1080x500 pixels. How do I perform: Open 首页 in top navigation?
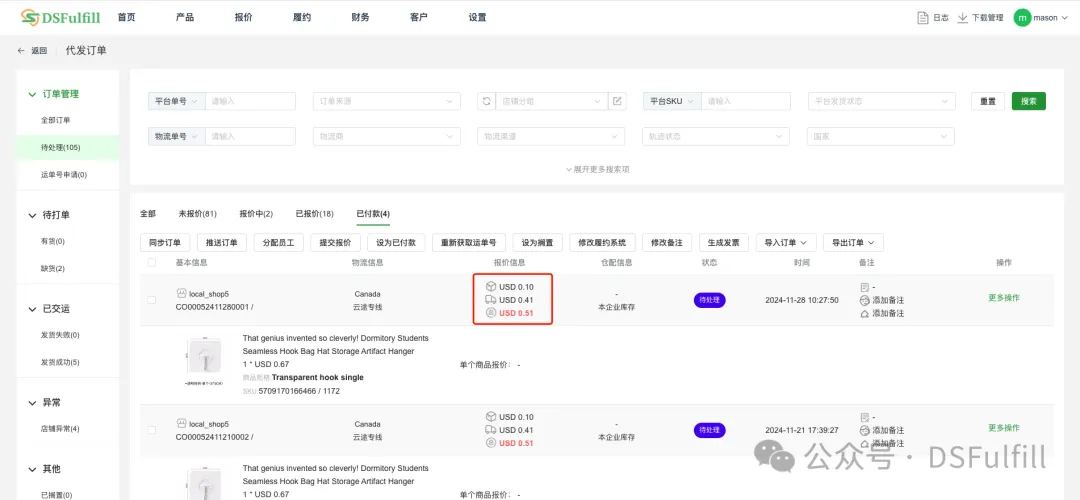click(x=127, y=17)
